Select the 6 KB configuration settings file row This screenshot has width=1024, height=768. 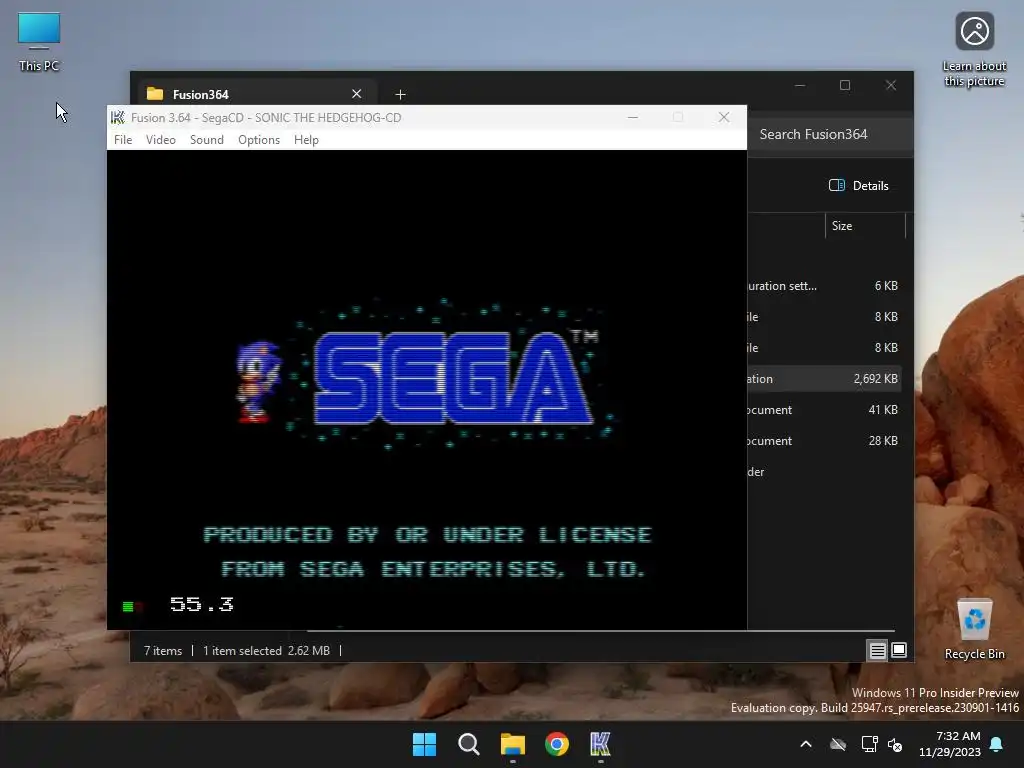tap(824, 286)
